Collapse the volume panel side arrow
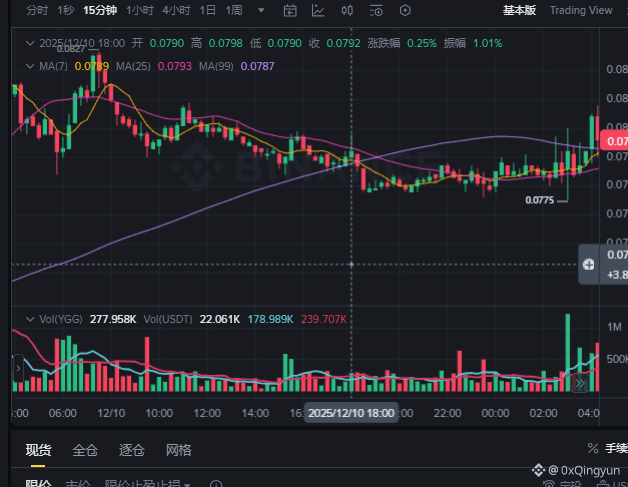The width and height of the screenshot is (628, 487). click(17, 370)
